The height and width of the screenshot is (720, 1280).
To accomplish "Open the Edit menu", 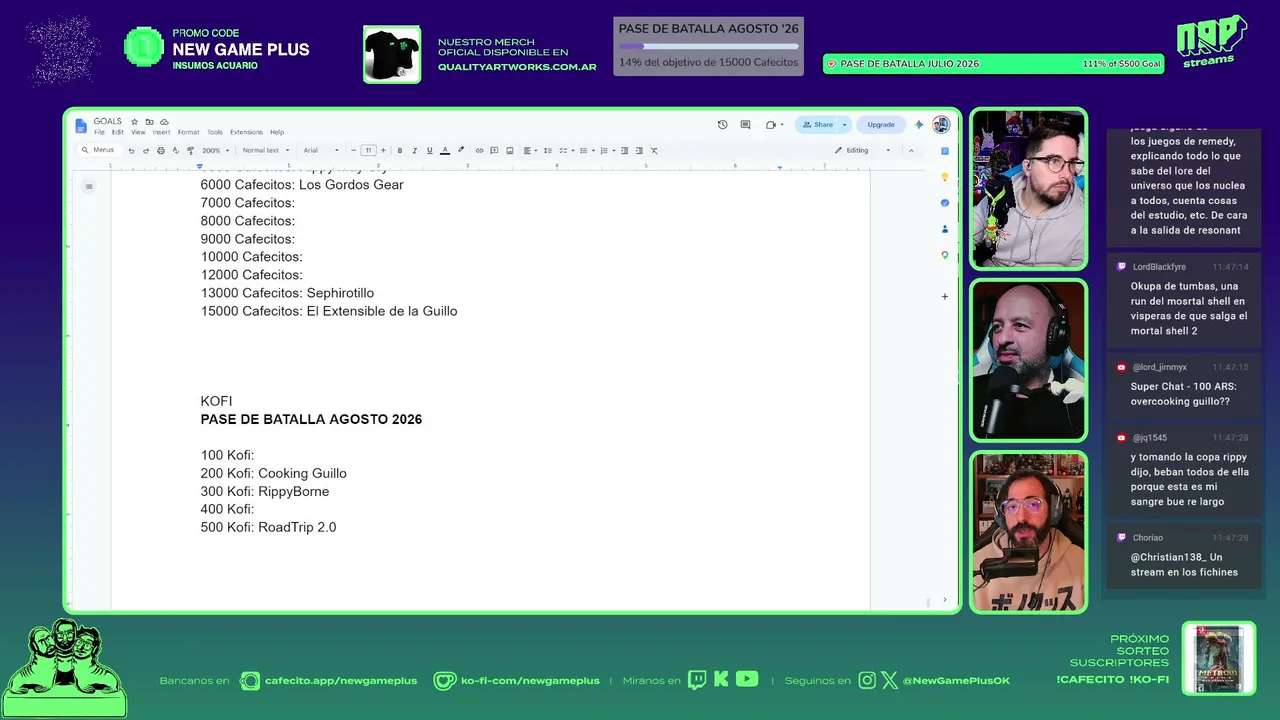I will coord(117,132).
